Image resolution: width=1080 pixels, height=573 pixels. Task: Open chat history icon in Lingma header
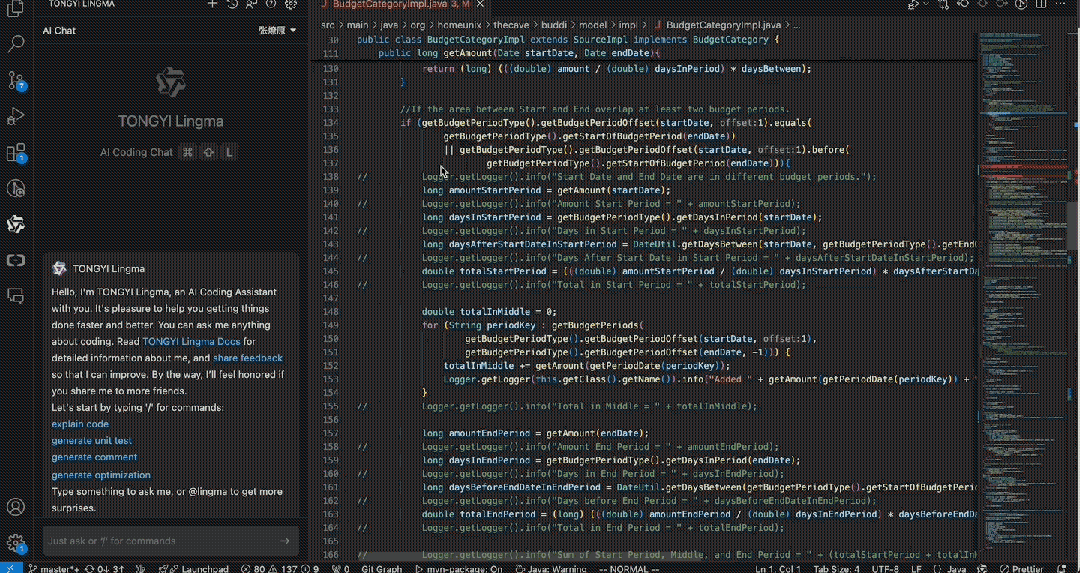232,3
